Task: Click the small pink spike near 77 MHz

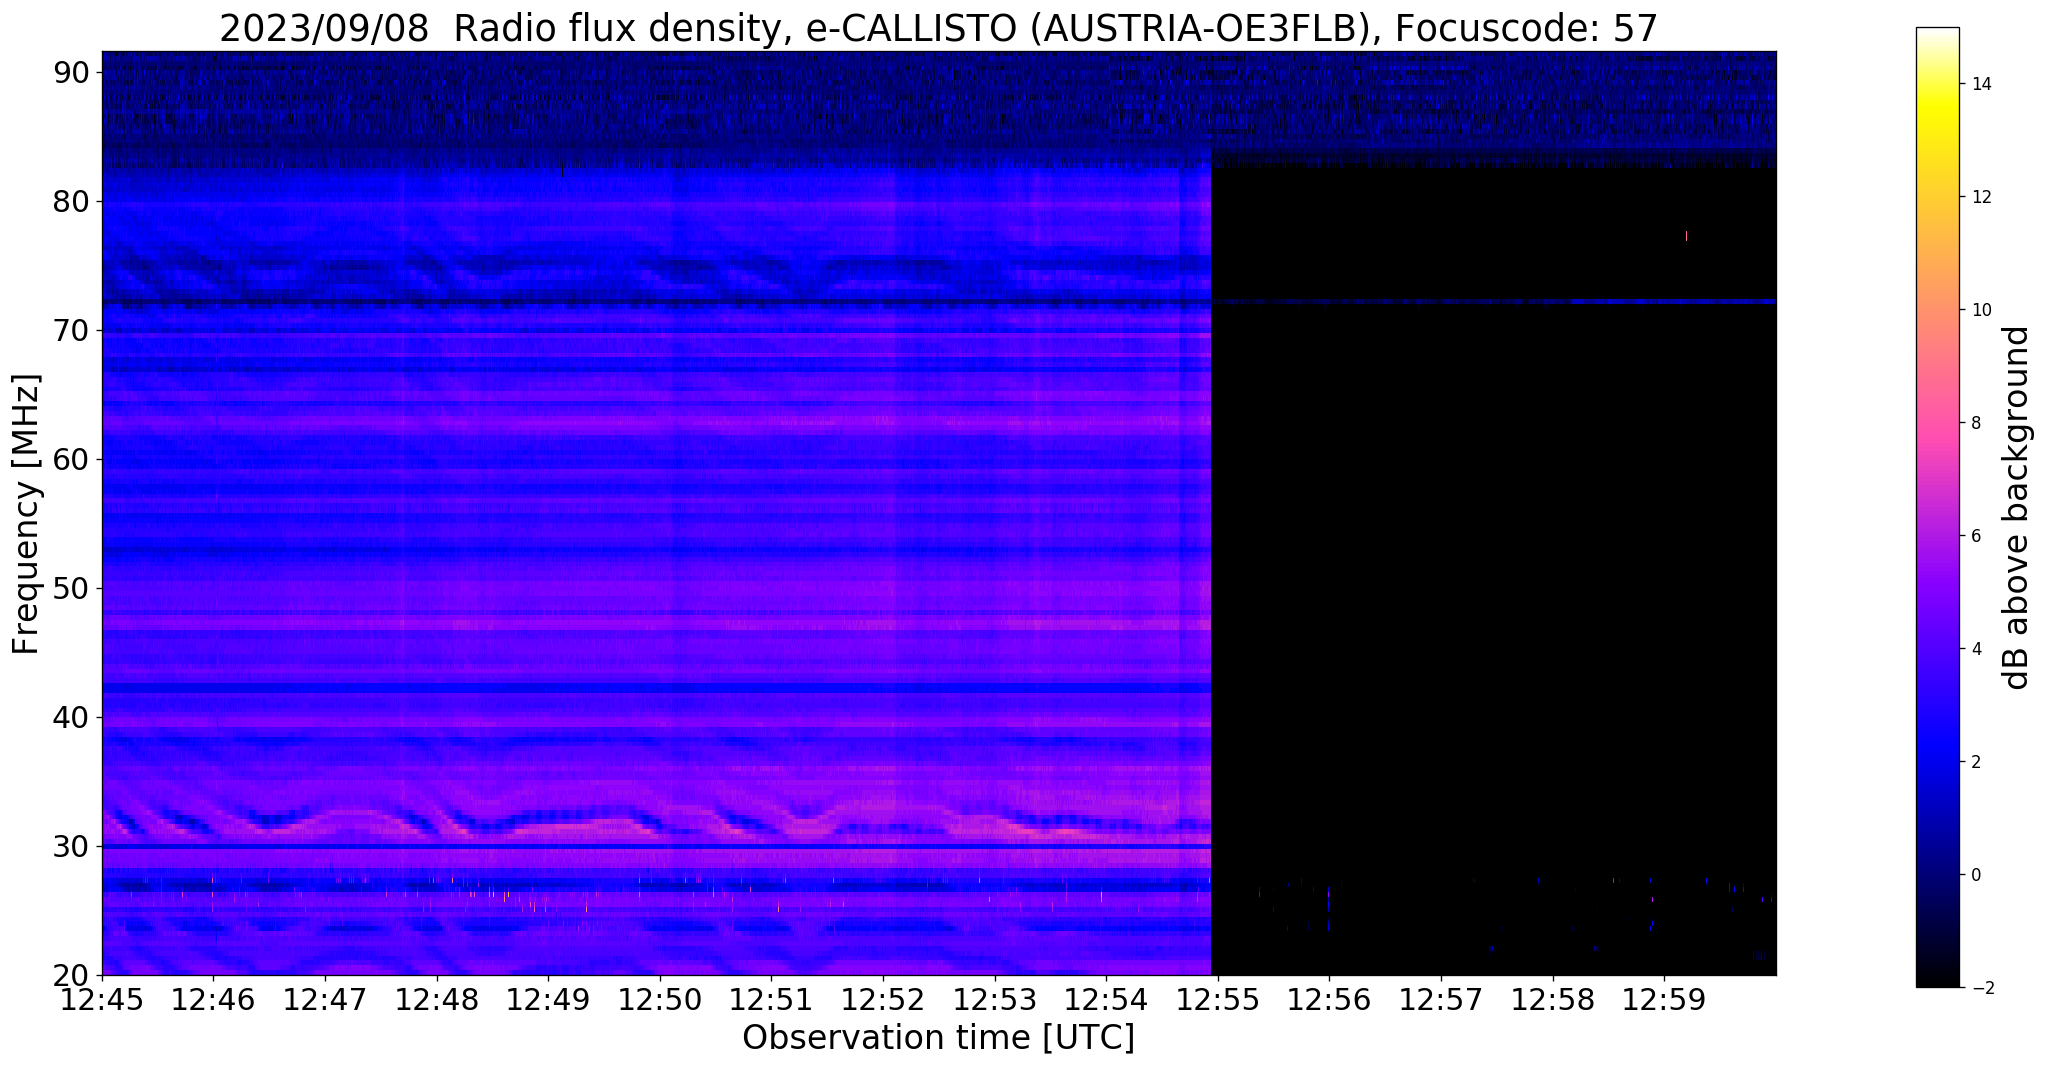Action: [x=1686, y=236]
